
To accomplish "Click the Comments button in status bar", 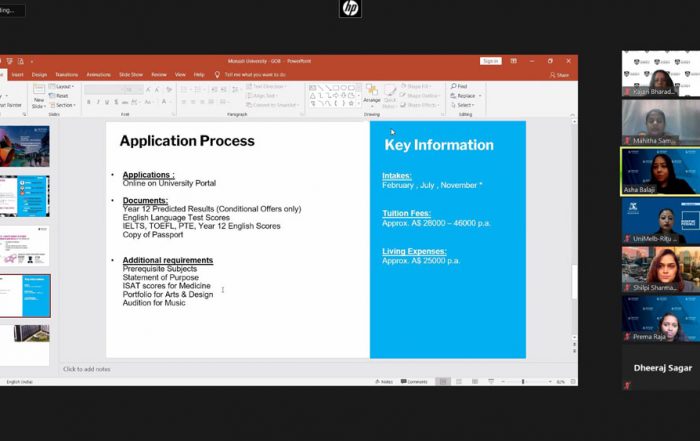I will (x=414, y=382).
